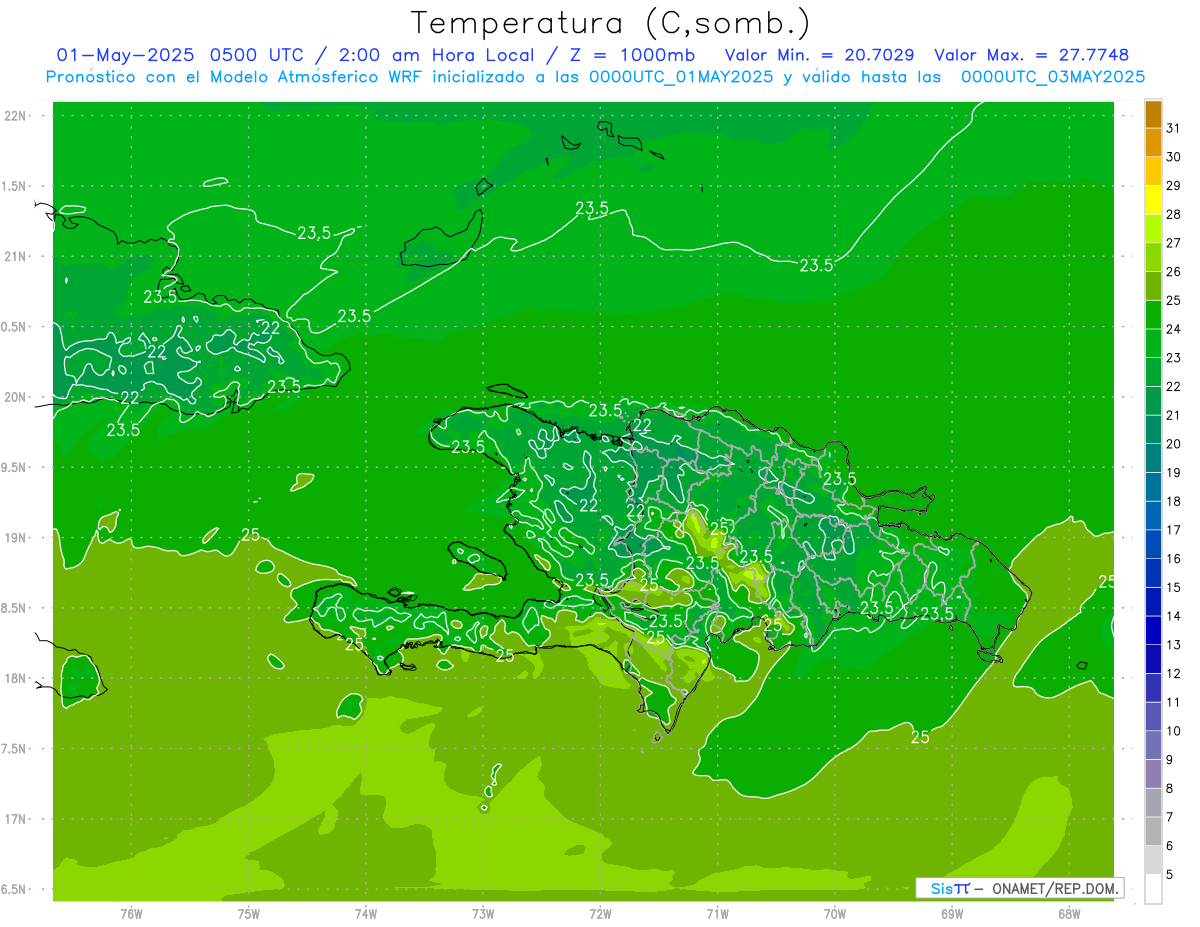Click the legend value label 20
The width and height of the screenshot is (1200, 927).
pos(1174,444)
